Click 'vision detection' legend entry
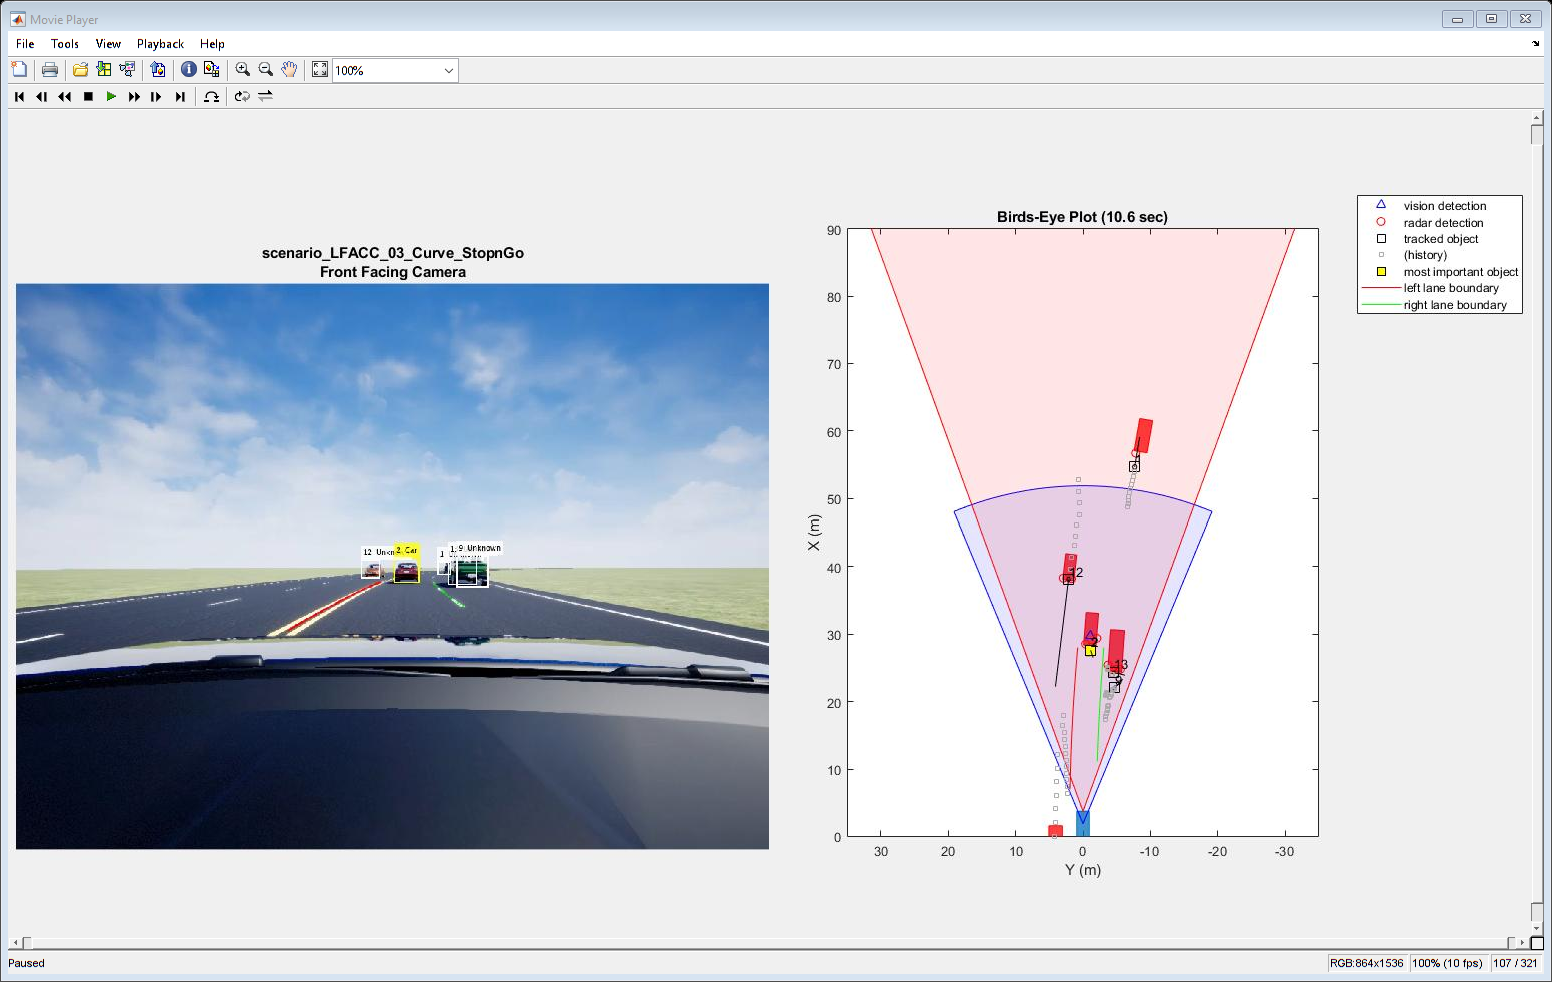Screen dimensions: 1552x982 (x=1444, y=206)
